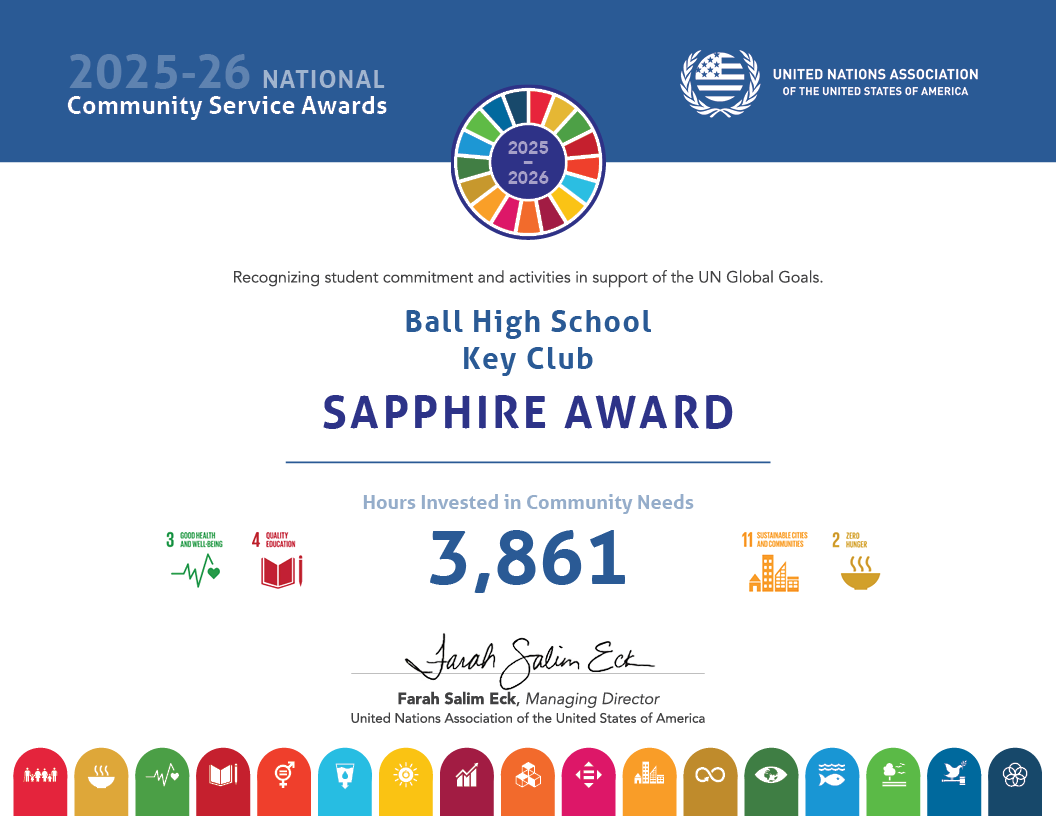Click the handwritten Farah Salim Eck signature
The width and height of the screenshot is (1056, 816).
coord(529,660)
